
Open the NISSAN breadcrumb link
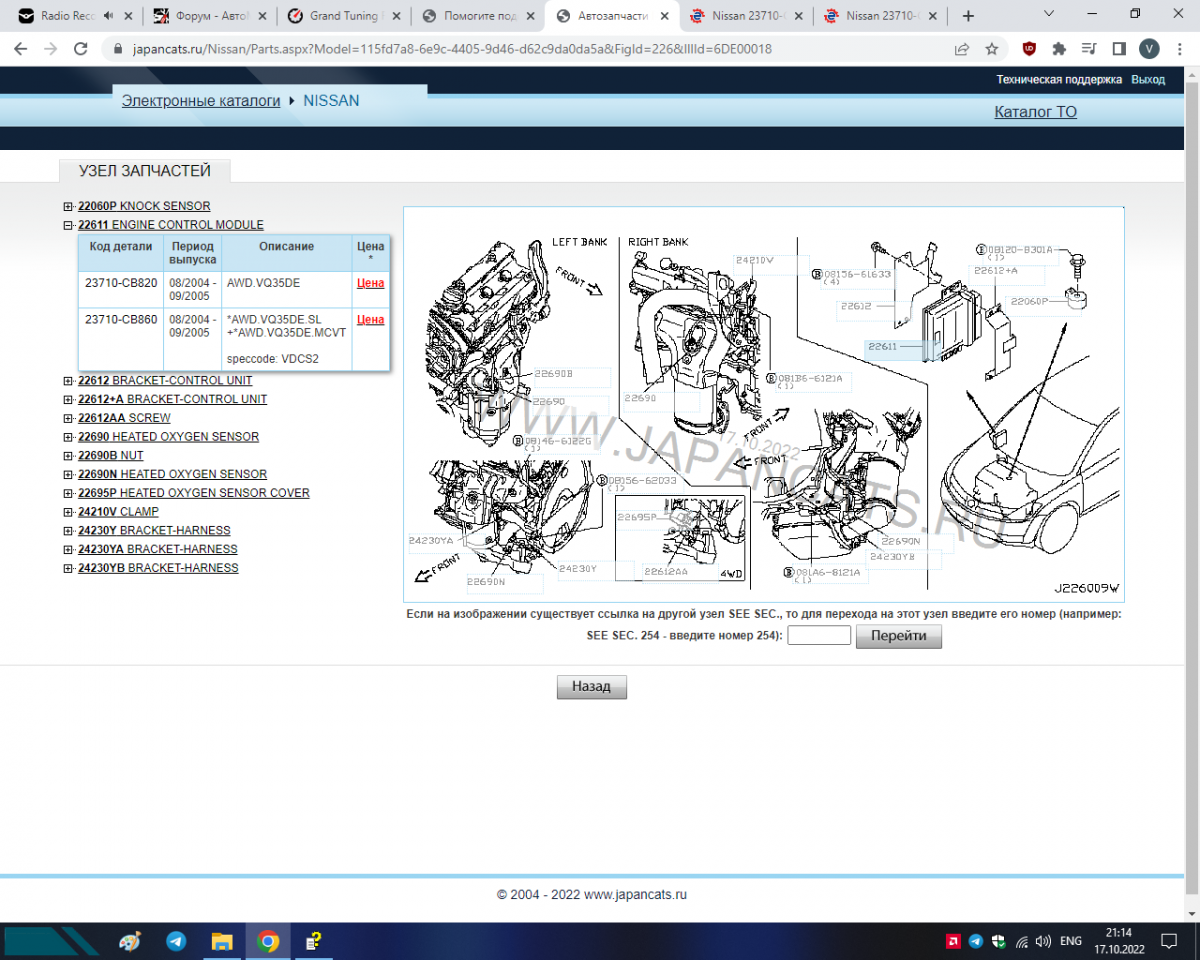tap(331, 101)
